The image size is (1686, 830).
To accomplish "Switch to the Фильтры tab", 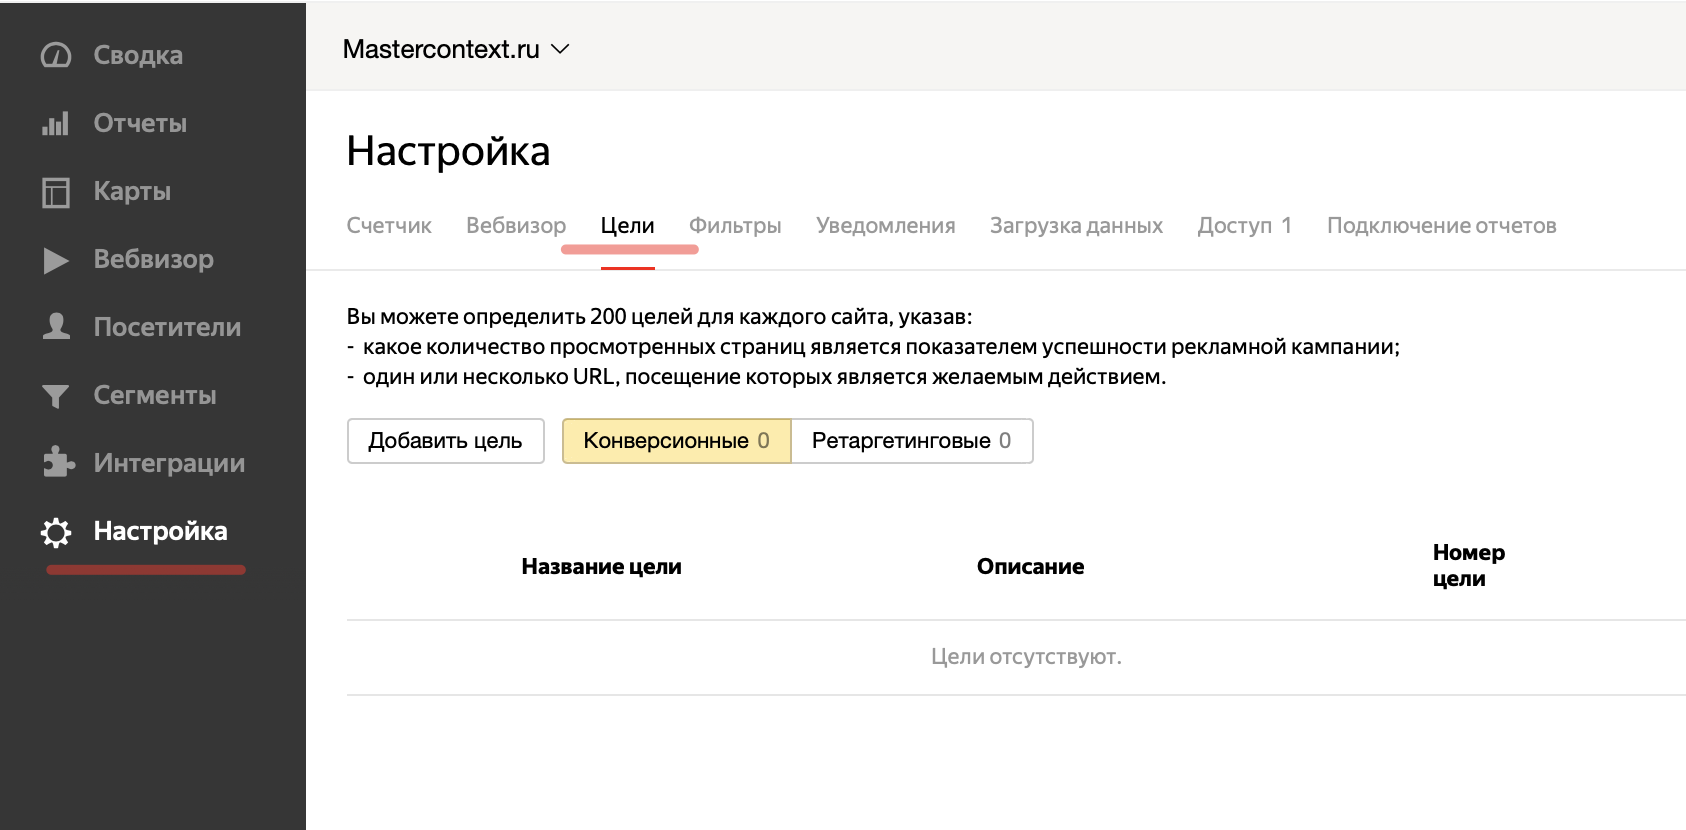I will pyautogui.click(x=735, y=226).
